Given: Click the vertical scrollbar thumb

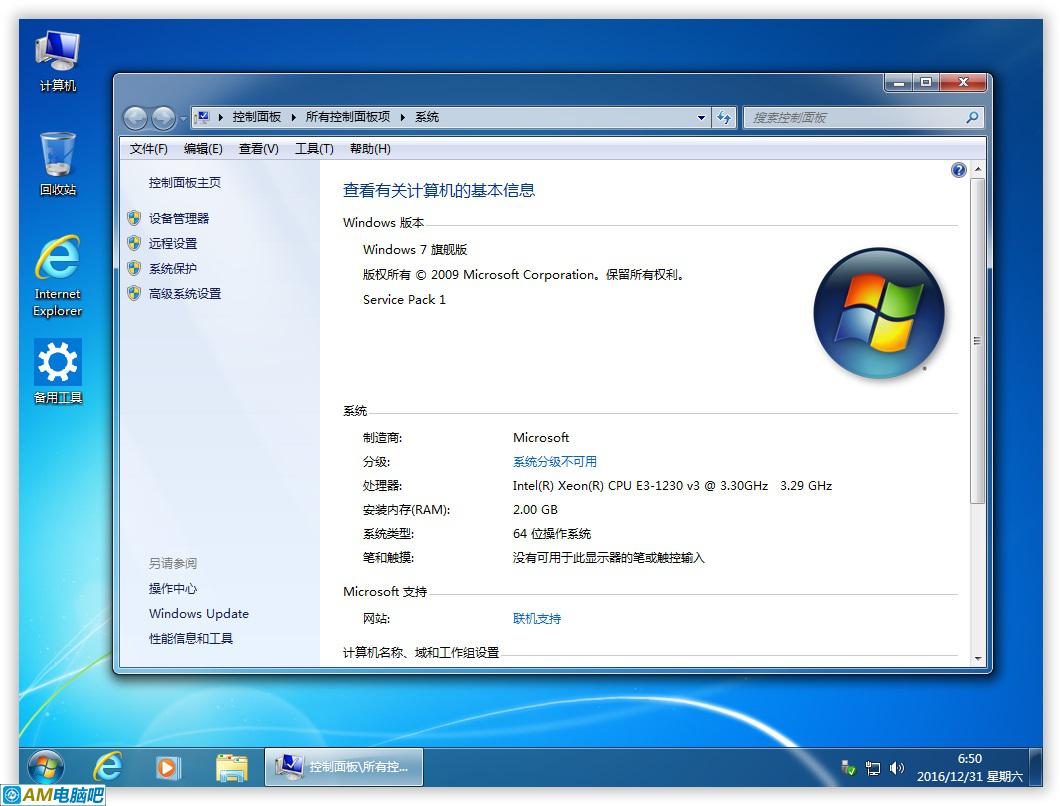Looking at the screenshot, I should click(x=977, y=341).
